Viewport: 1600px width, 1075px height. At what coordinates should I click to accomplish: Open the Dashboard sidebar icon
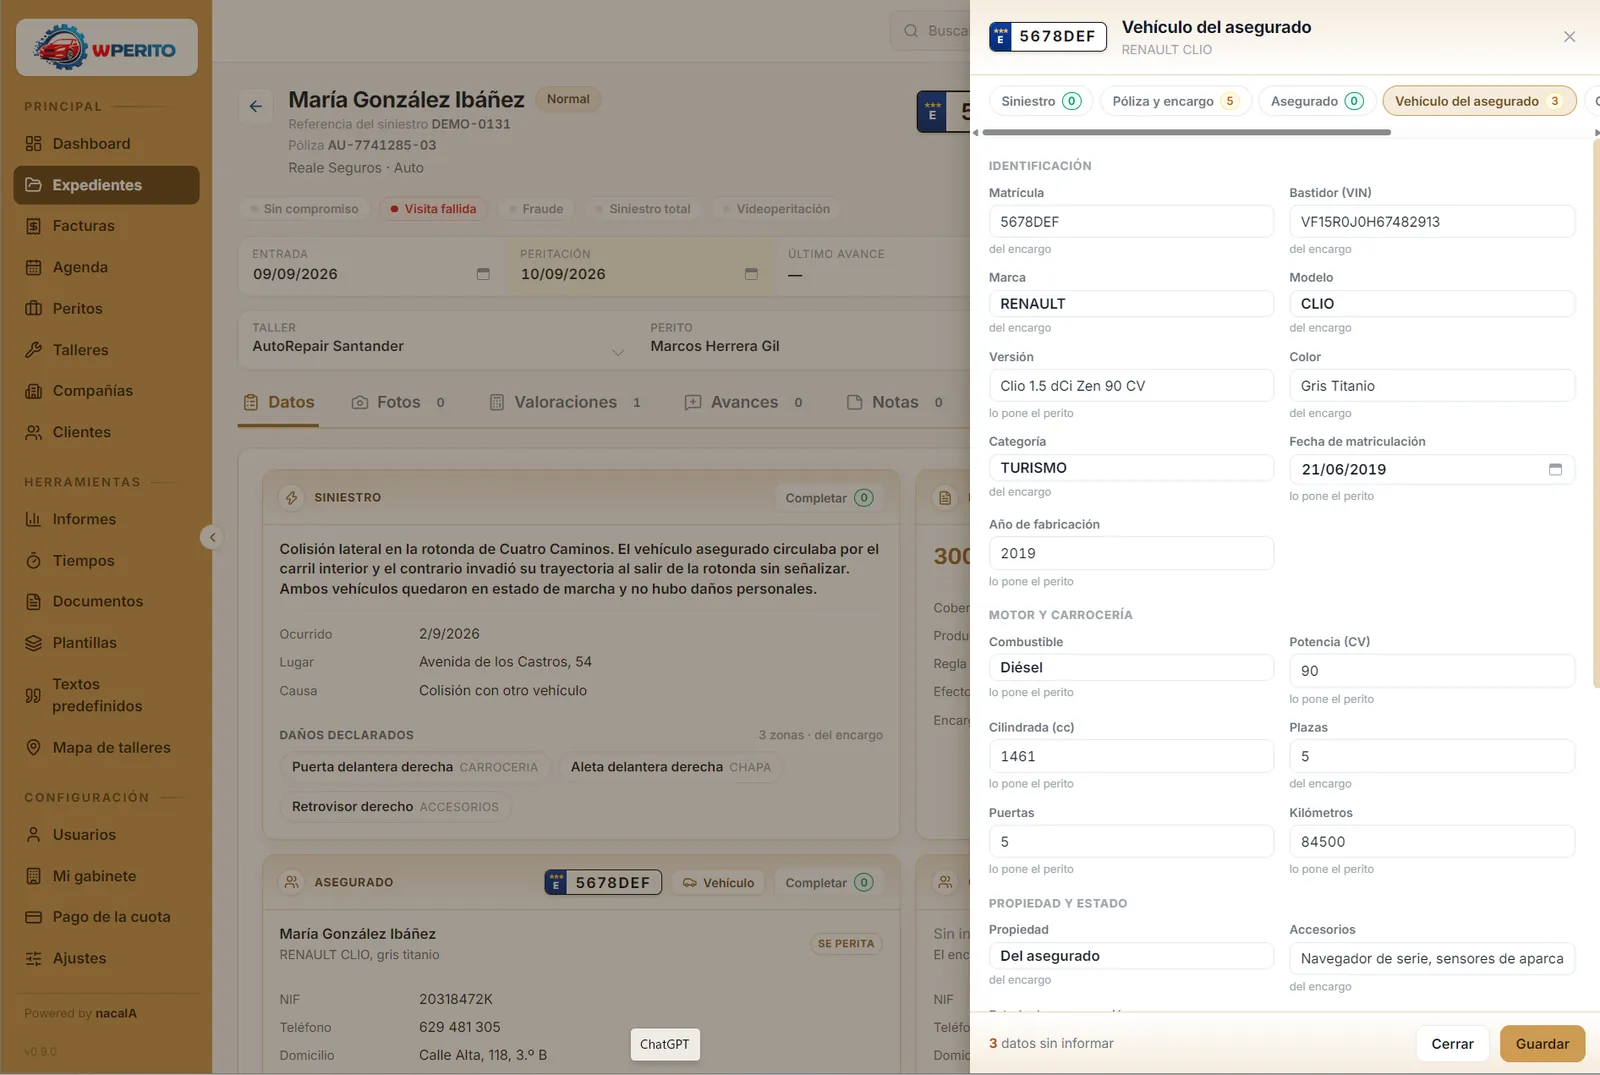[33, 144]
